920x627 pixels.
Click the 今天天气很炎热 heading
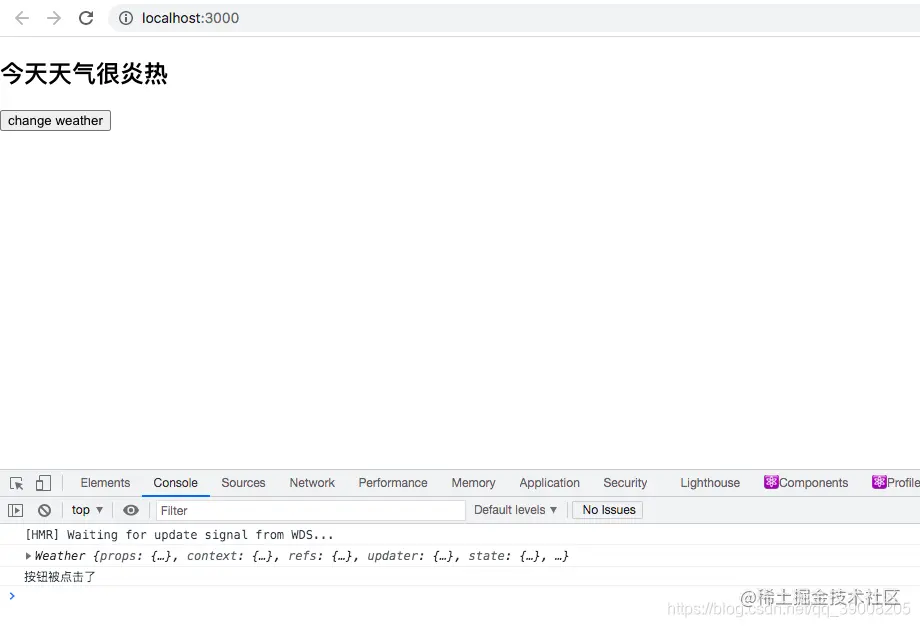84,74
